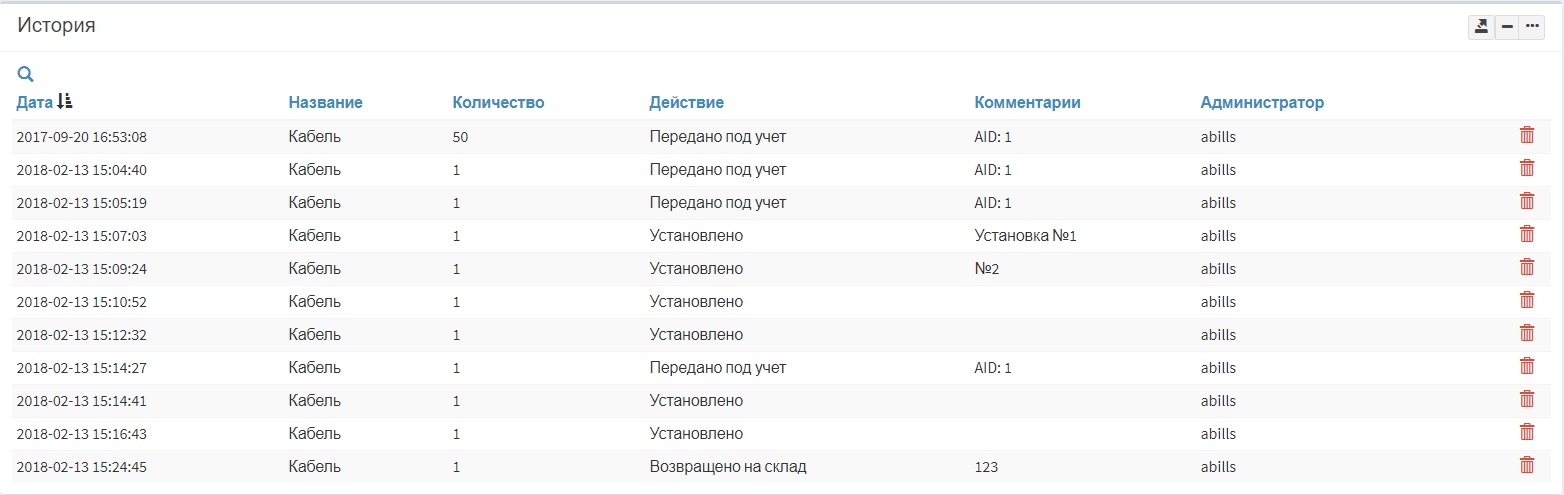The height and width of the screenshot is (495, 1564).
Task: Remove the 2018-02-13 15:14:27 entry via trash icon
Action: click(1527, 366)
